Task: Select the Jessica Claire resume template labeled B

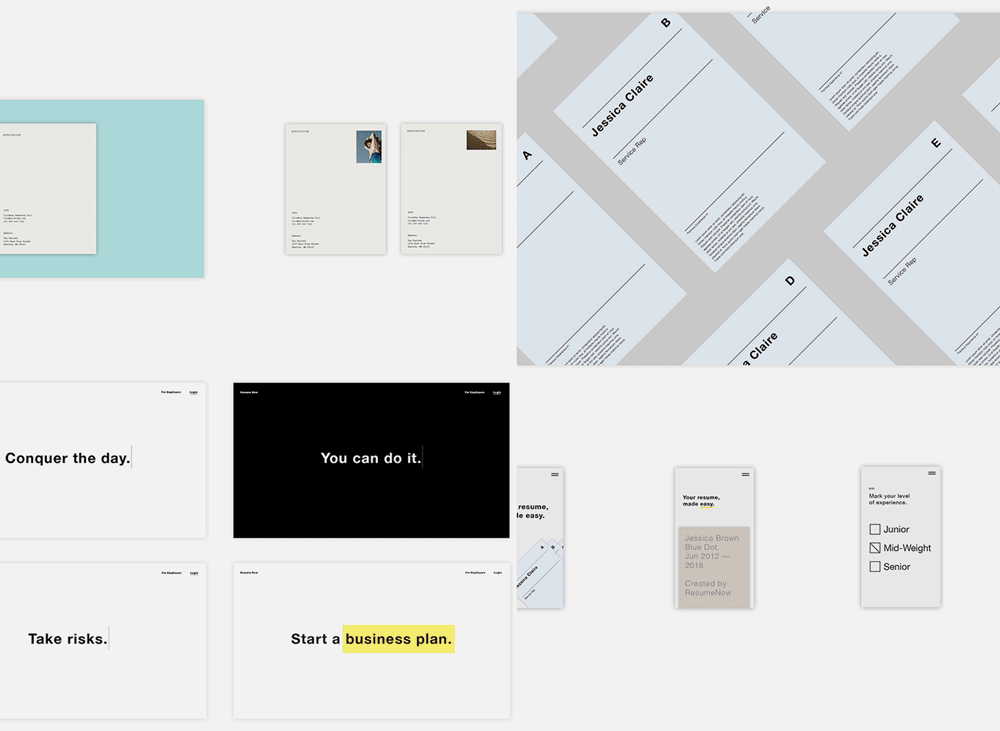Action: coord(689,143)
